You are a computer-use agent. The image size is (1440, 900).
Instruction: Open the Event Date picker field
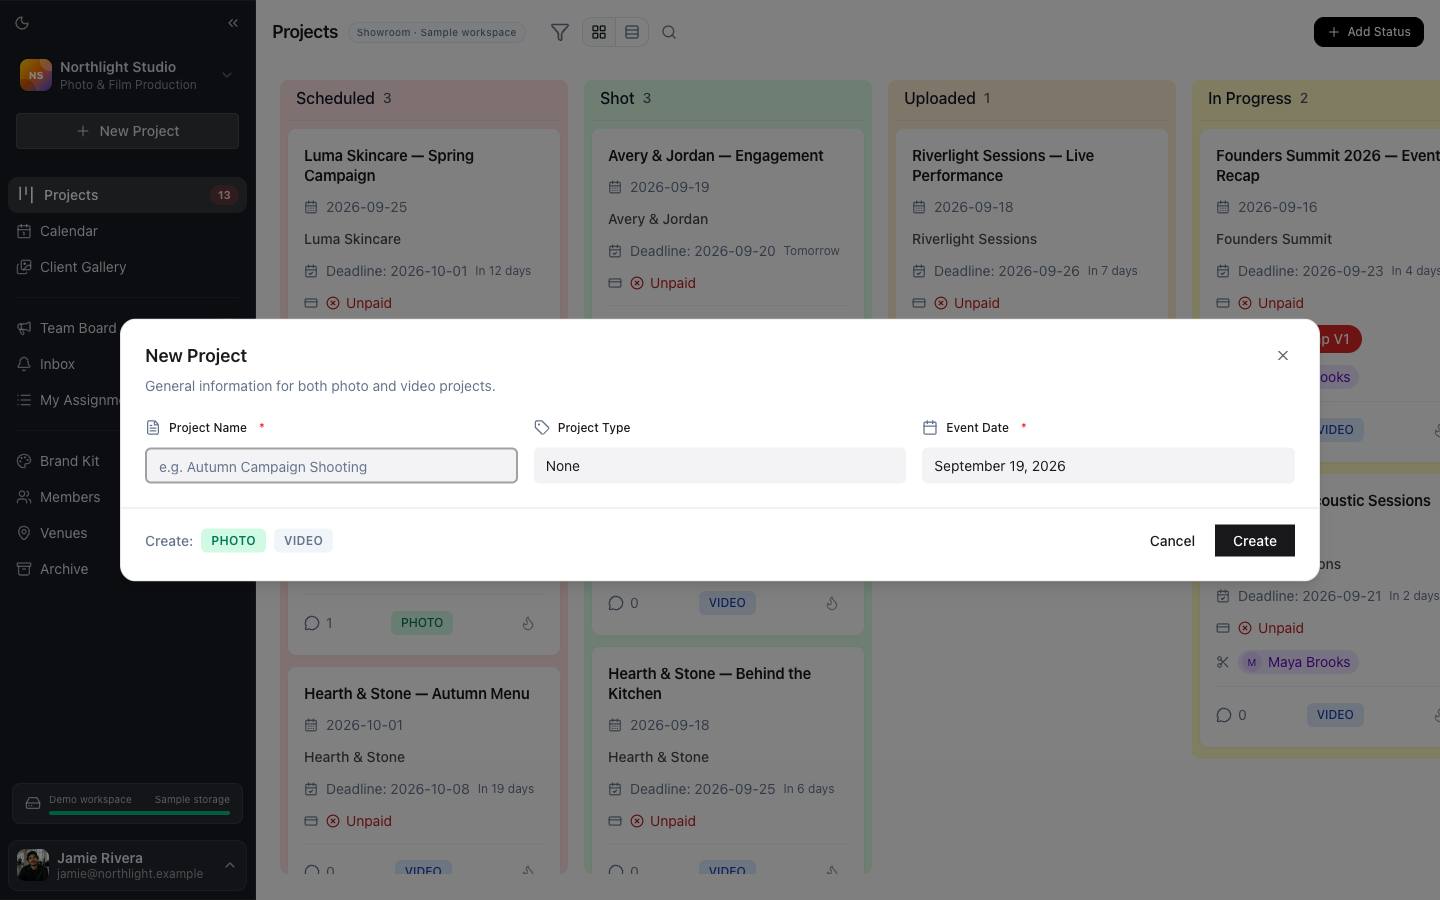(x=1108, y=466)
